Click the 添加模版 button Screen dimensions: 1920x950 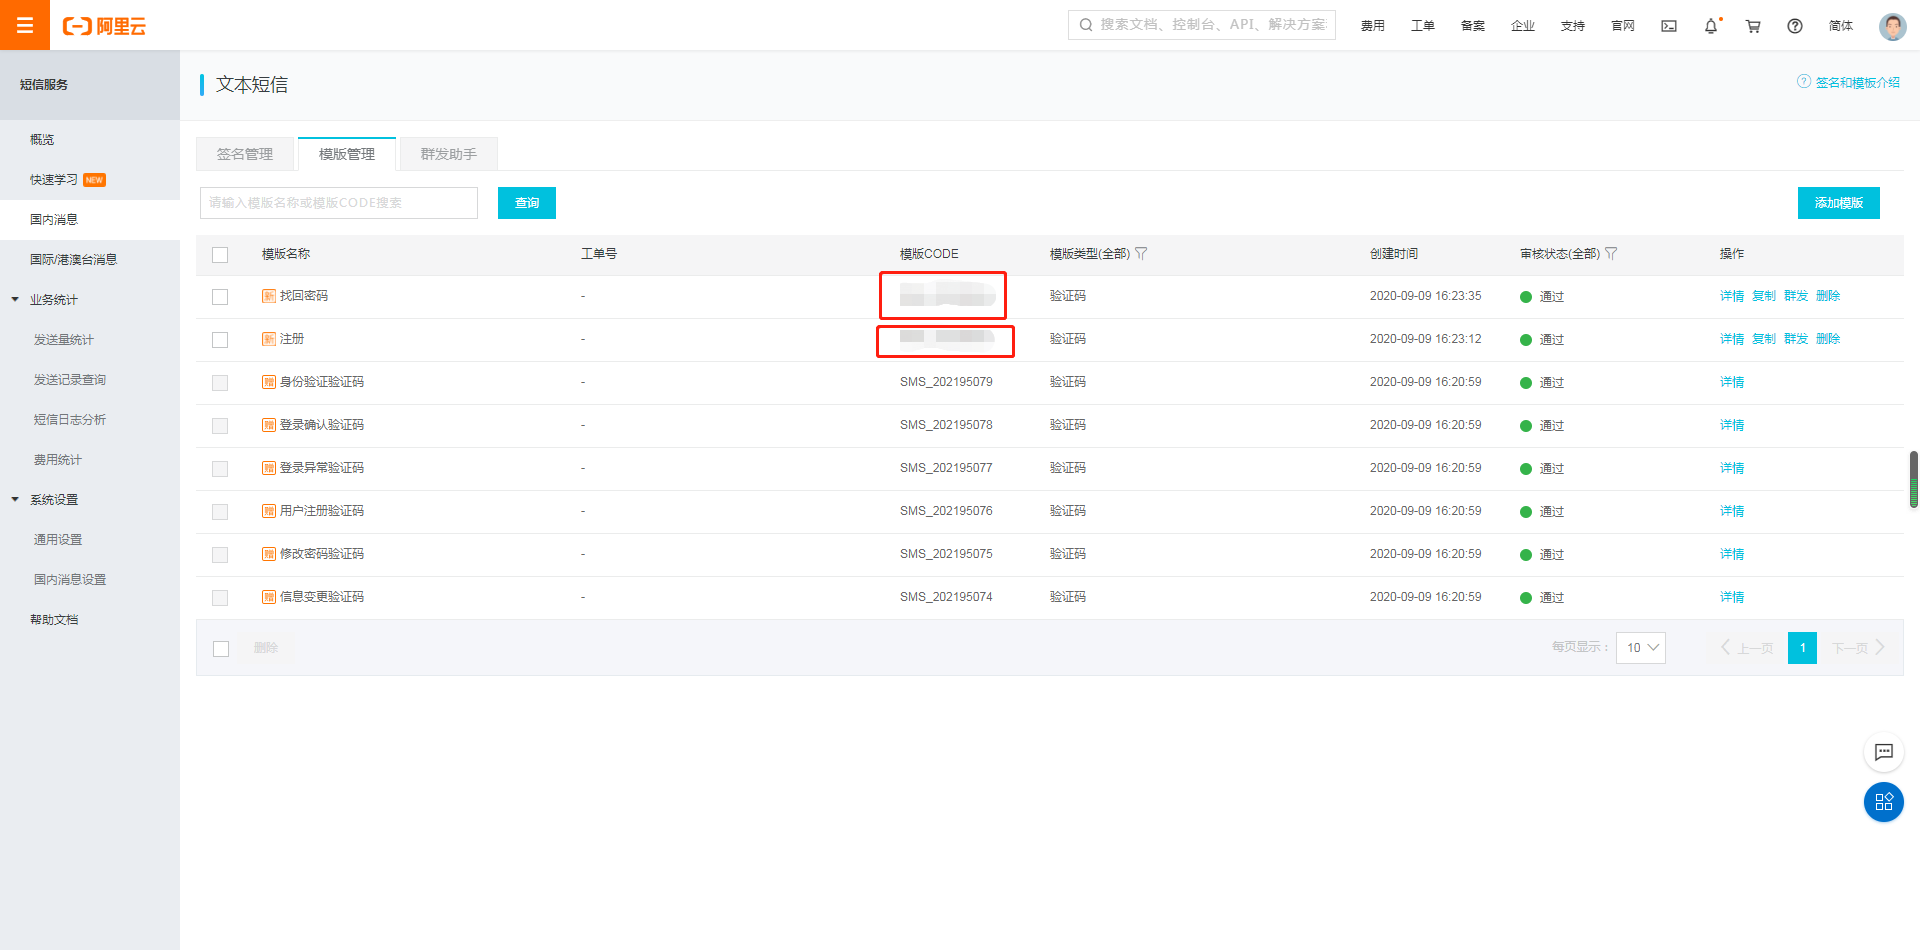(1839, 203)
